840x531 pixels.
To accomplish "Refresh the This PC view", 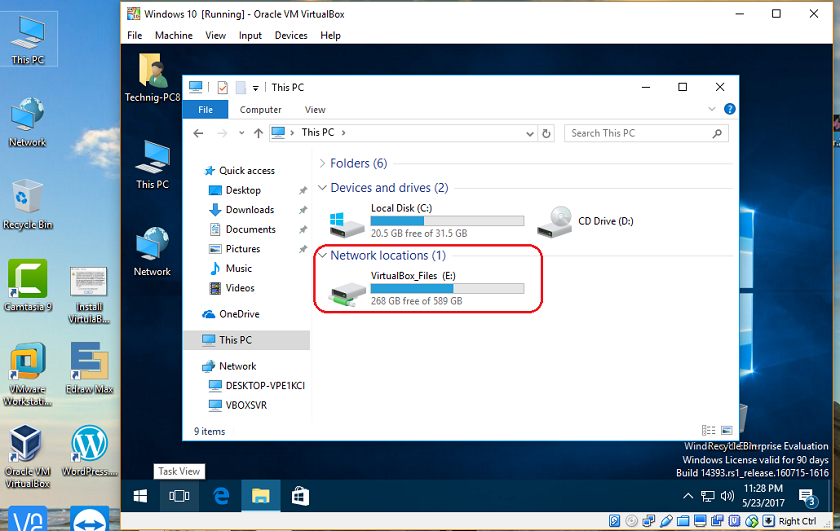I will [x=546, y=133].
